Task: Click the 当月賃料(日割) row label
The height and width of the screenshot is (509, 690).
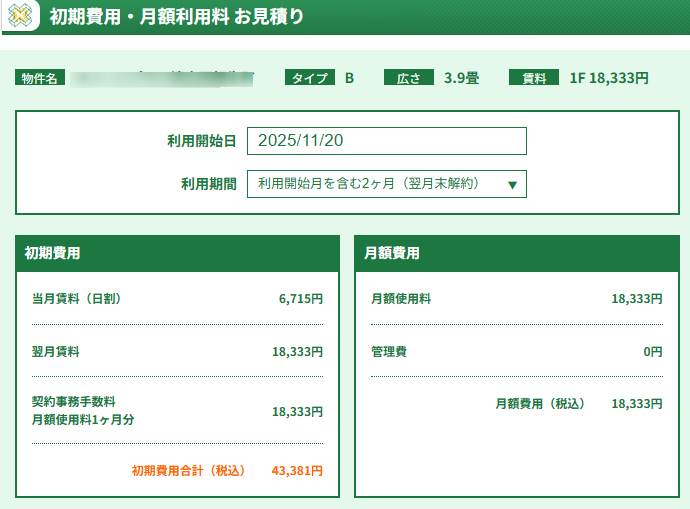Action: [77, 299]
